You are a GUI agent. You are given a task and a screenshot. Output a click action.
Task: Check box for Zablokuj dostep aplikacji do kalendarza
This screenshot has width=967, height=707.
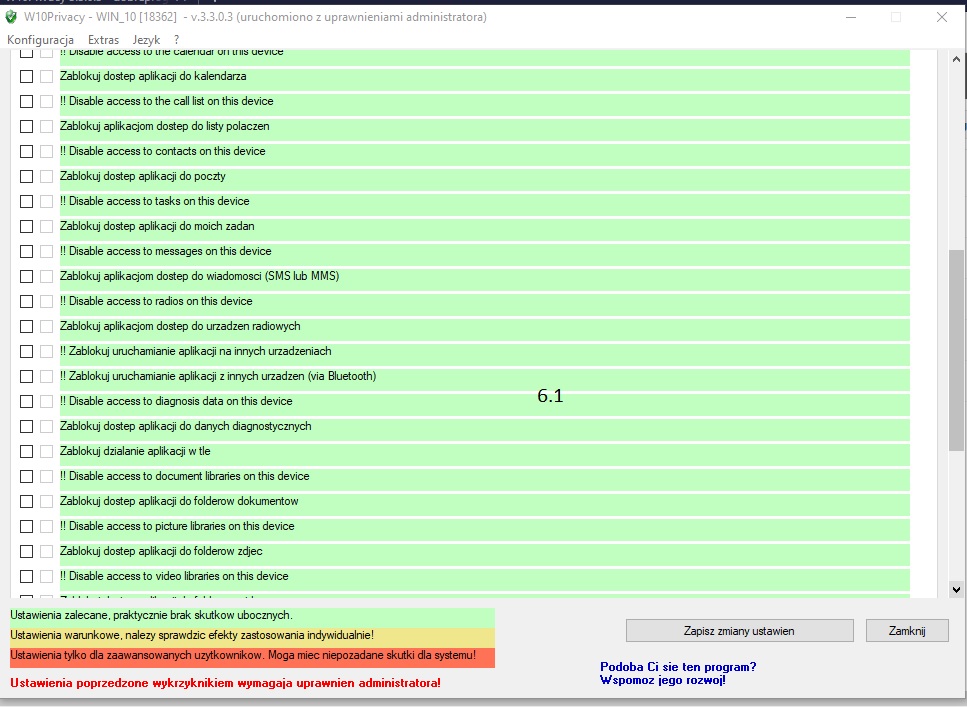pyautogui.click(x=27, y=76)
